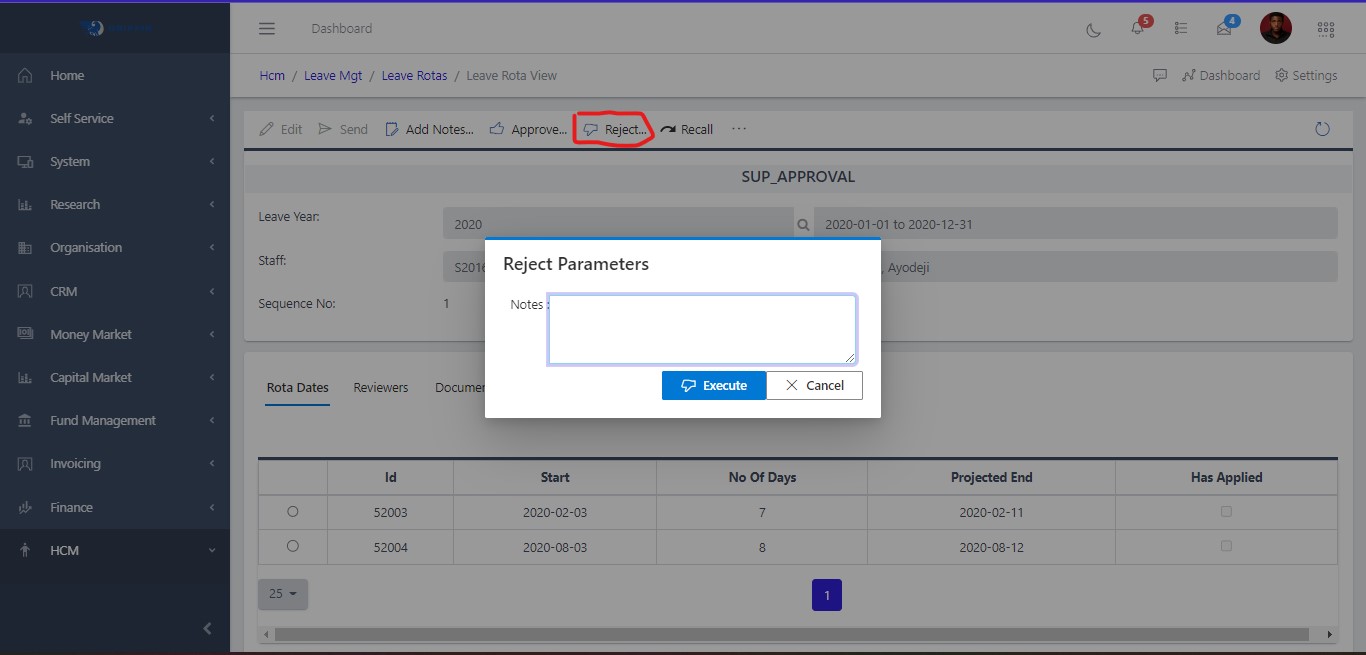Select radio button for row 52003
The width and height of the screenshot is (1366, 655).
coord(293,512)
